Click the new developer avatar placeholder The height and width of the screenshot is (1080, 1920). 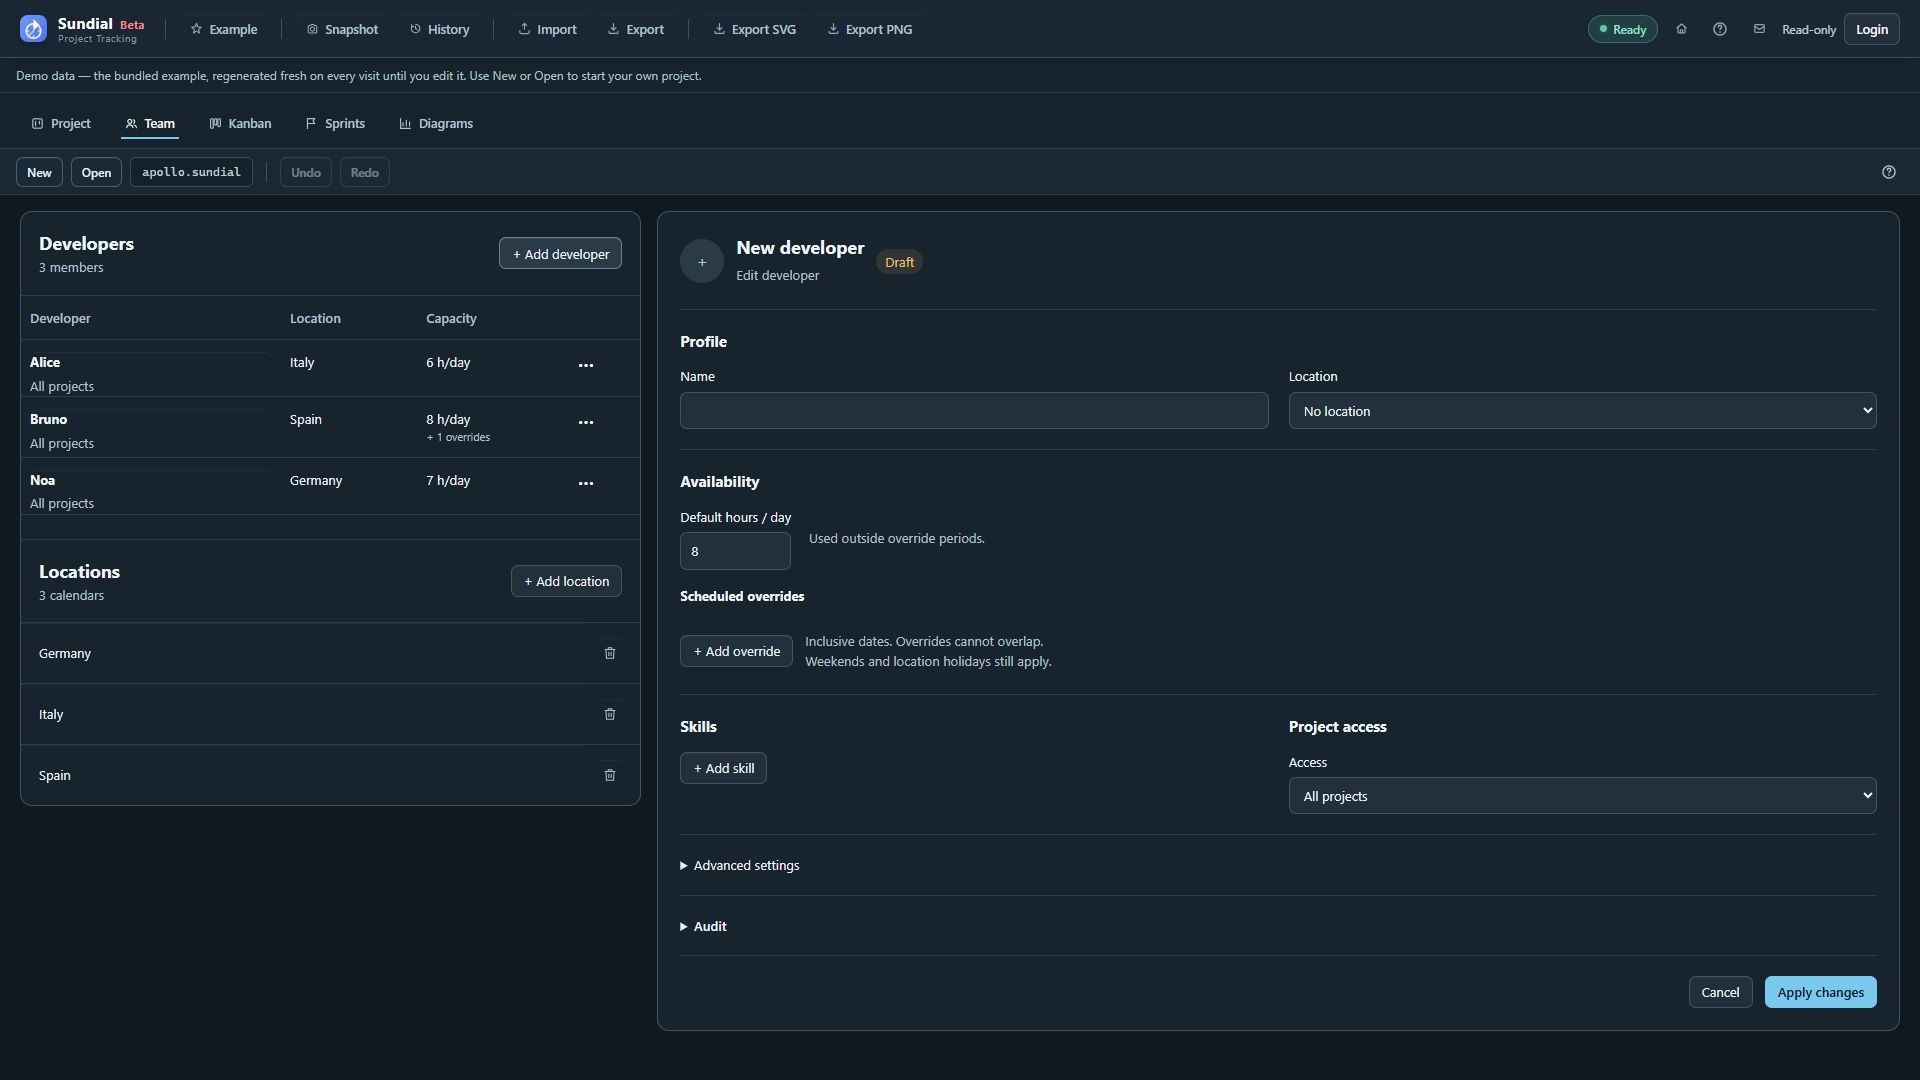coord(702,261)
